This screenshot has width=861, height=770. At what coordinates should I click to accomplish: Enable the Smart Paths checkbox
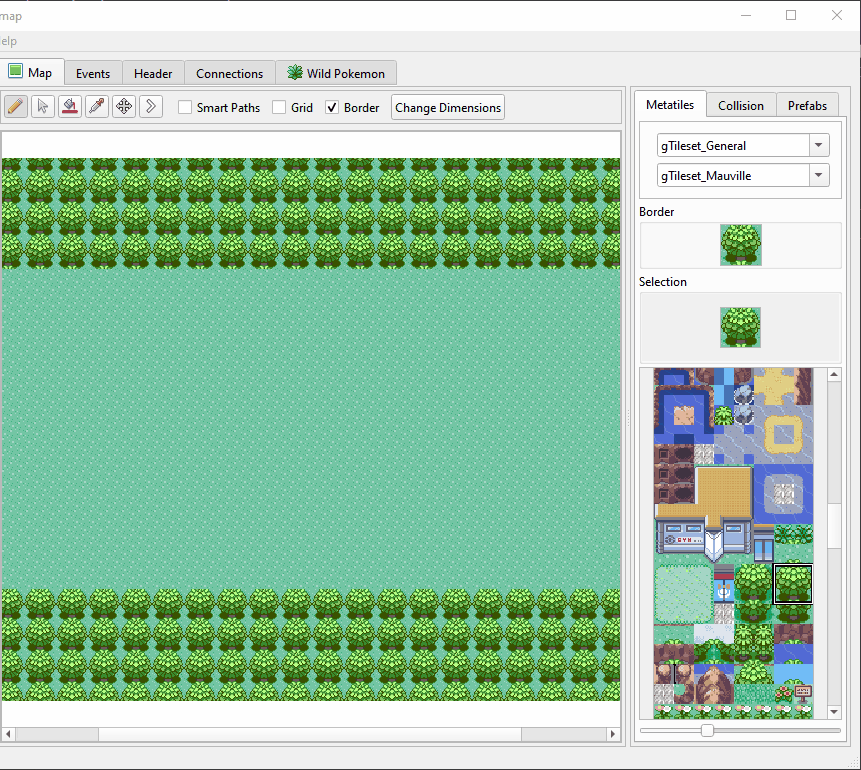[x=185, y=108]
